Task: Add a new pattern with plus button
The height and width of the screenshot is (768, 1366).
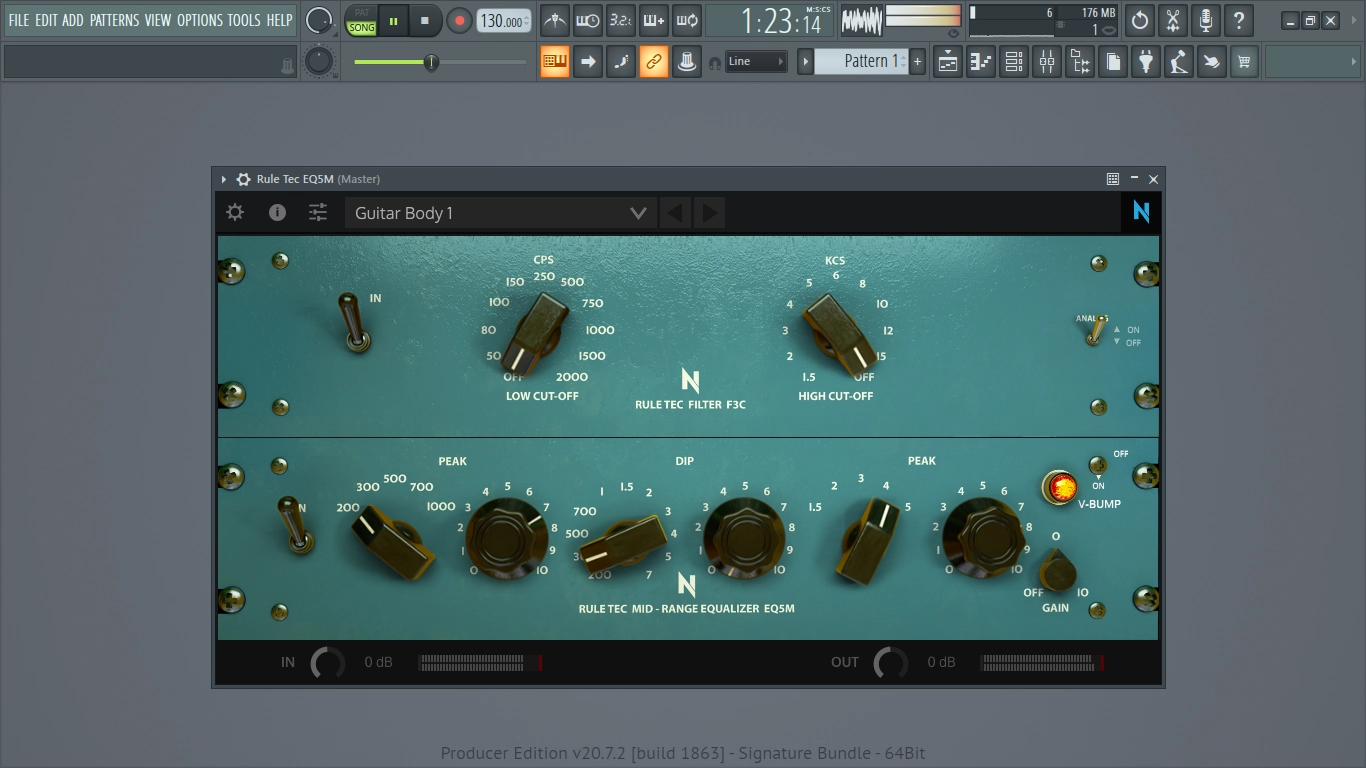Action: click(917, 62)
